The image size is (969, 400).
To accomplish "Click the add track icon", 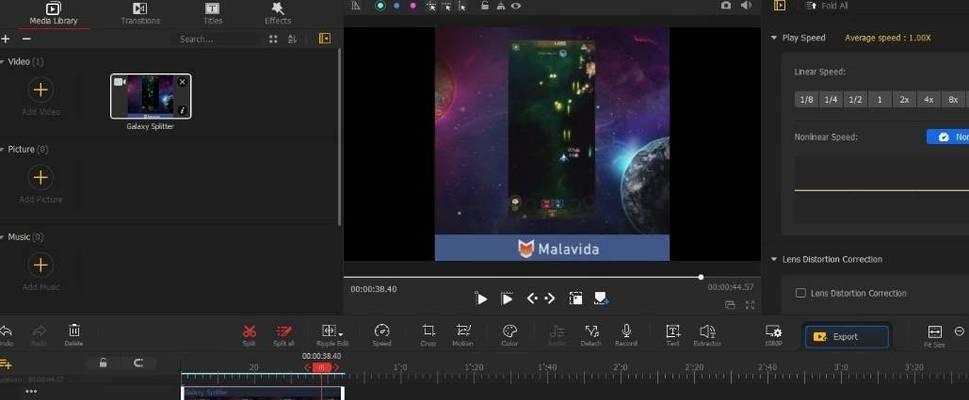I will pyautogui.click(x=6, y=364).
